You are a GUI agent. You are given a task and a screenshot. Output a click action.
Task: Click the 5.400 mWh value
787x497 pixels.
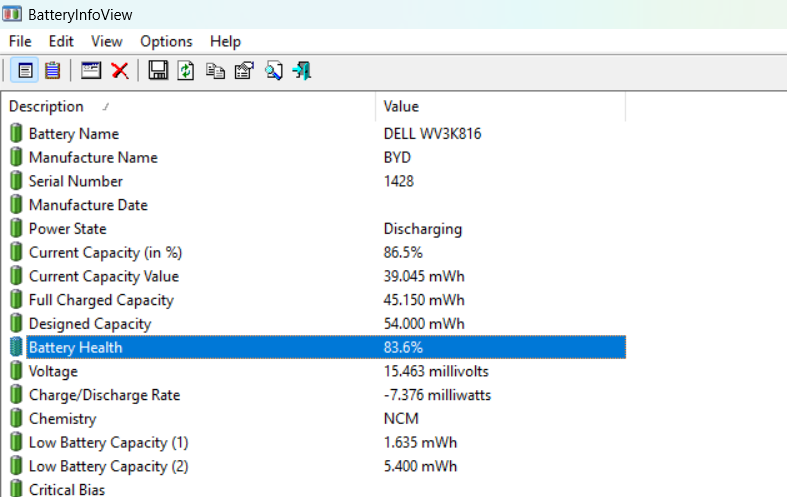420,466
